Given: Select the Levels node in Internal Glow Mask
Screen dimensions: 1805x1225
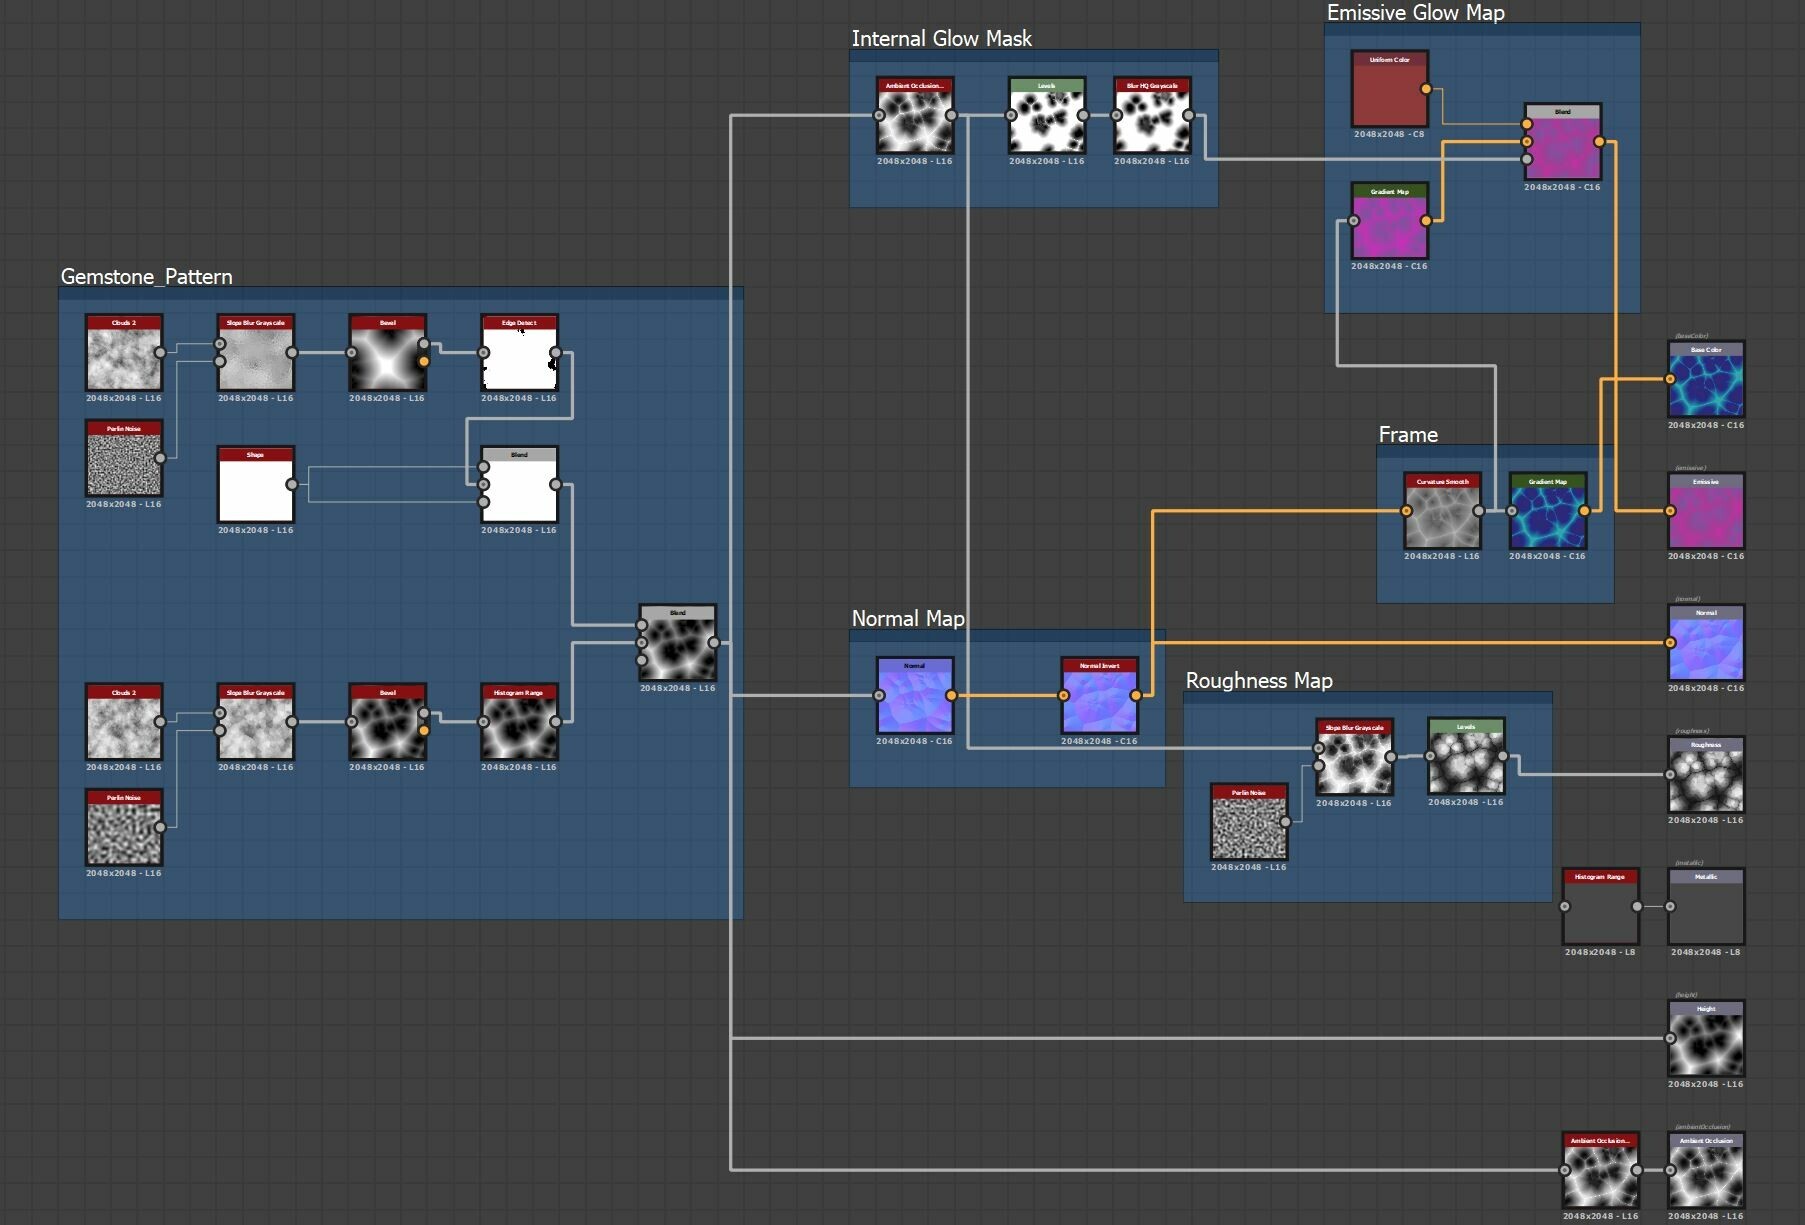Looking at the screenshot, I should coord(1045,115).
